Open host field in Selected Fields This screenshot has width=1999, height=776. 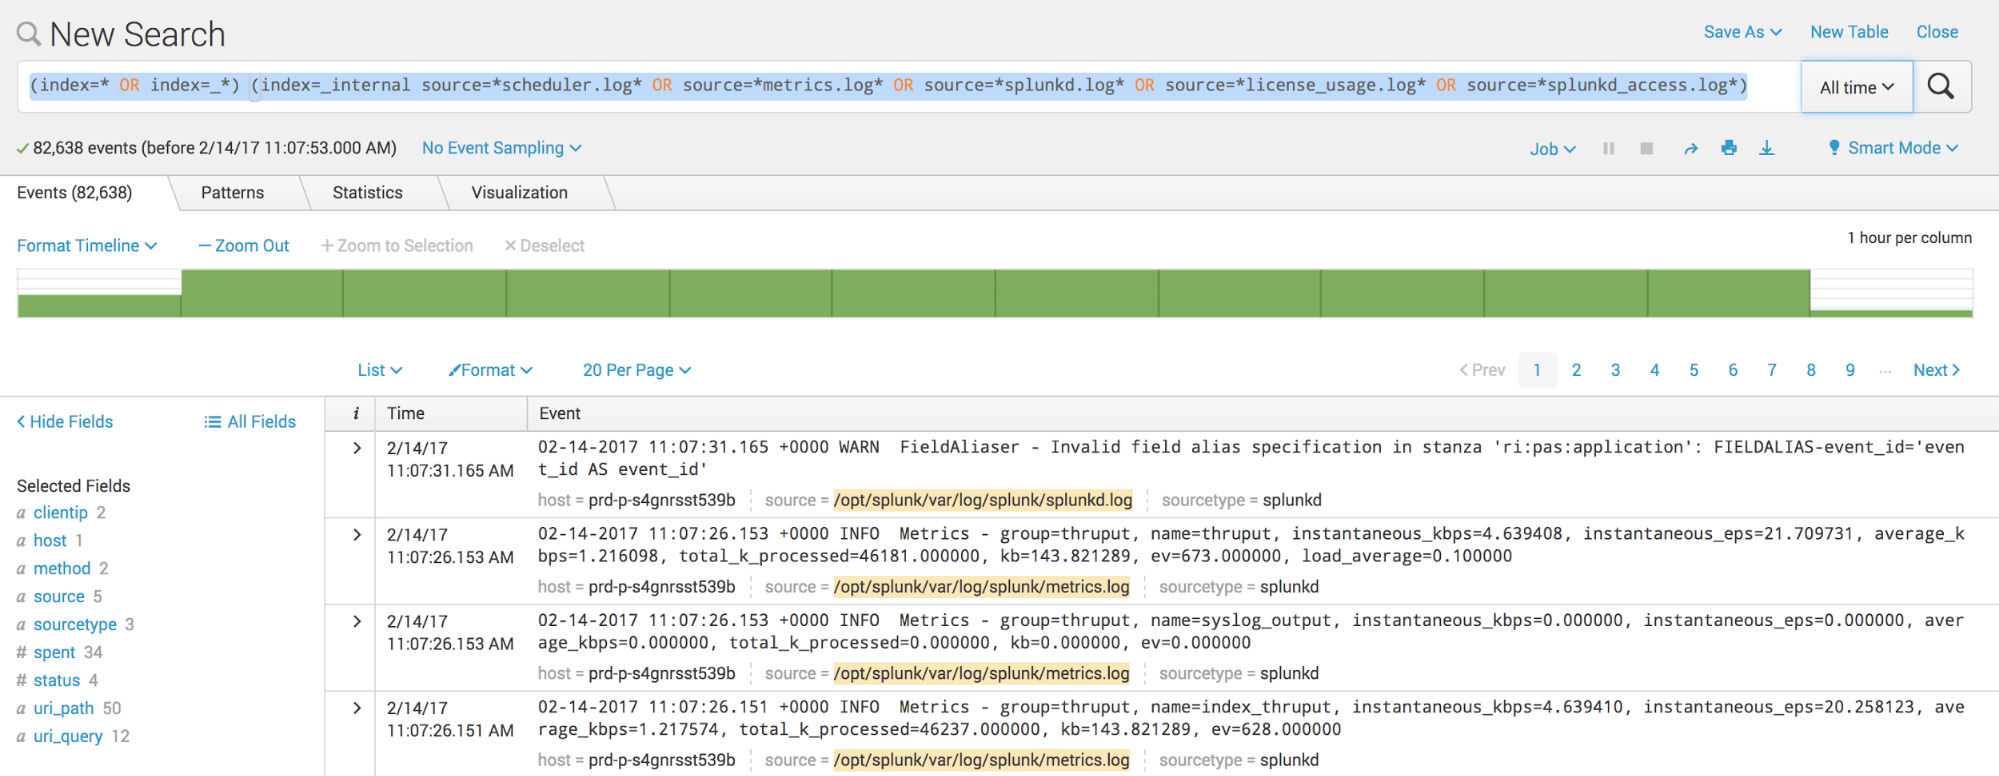[x=50, y=541]
